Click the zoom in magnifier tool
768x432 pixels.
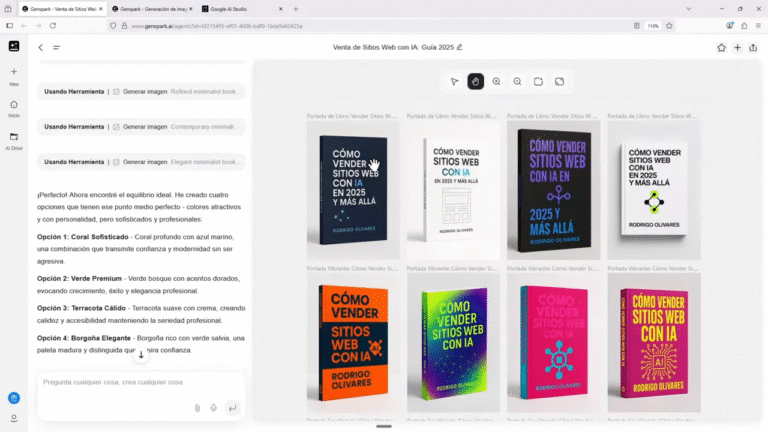(x=497, y=82)
